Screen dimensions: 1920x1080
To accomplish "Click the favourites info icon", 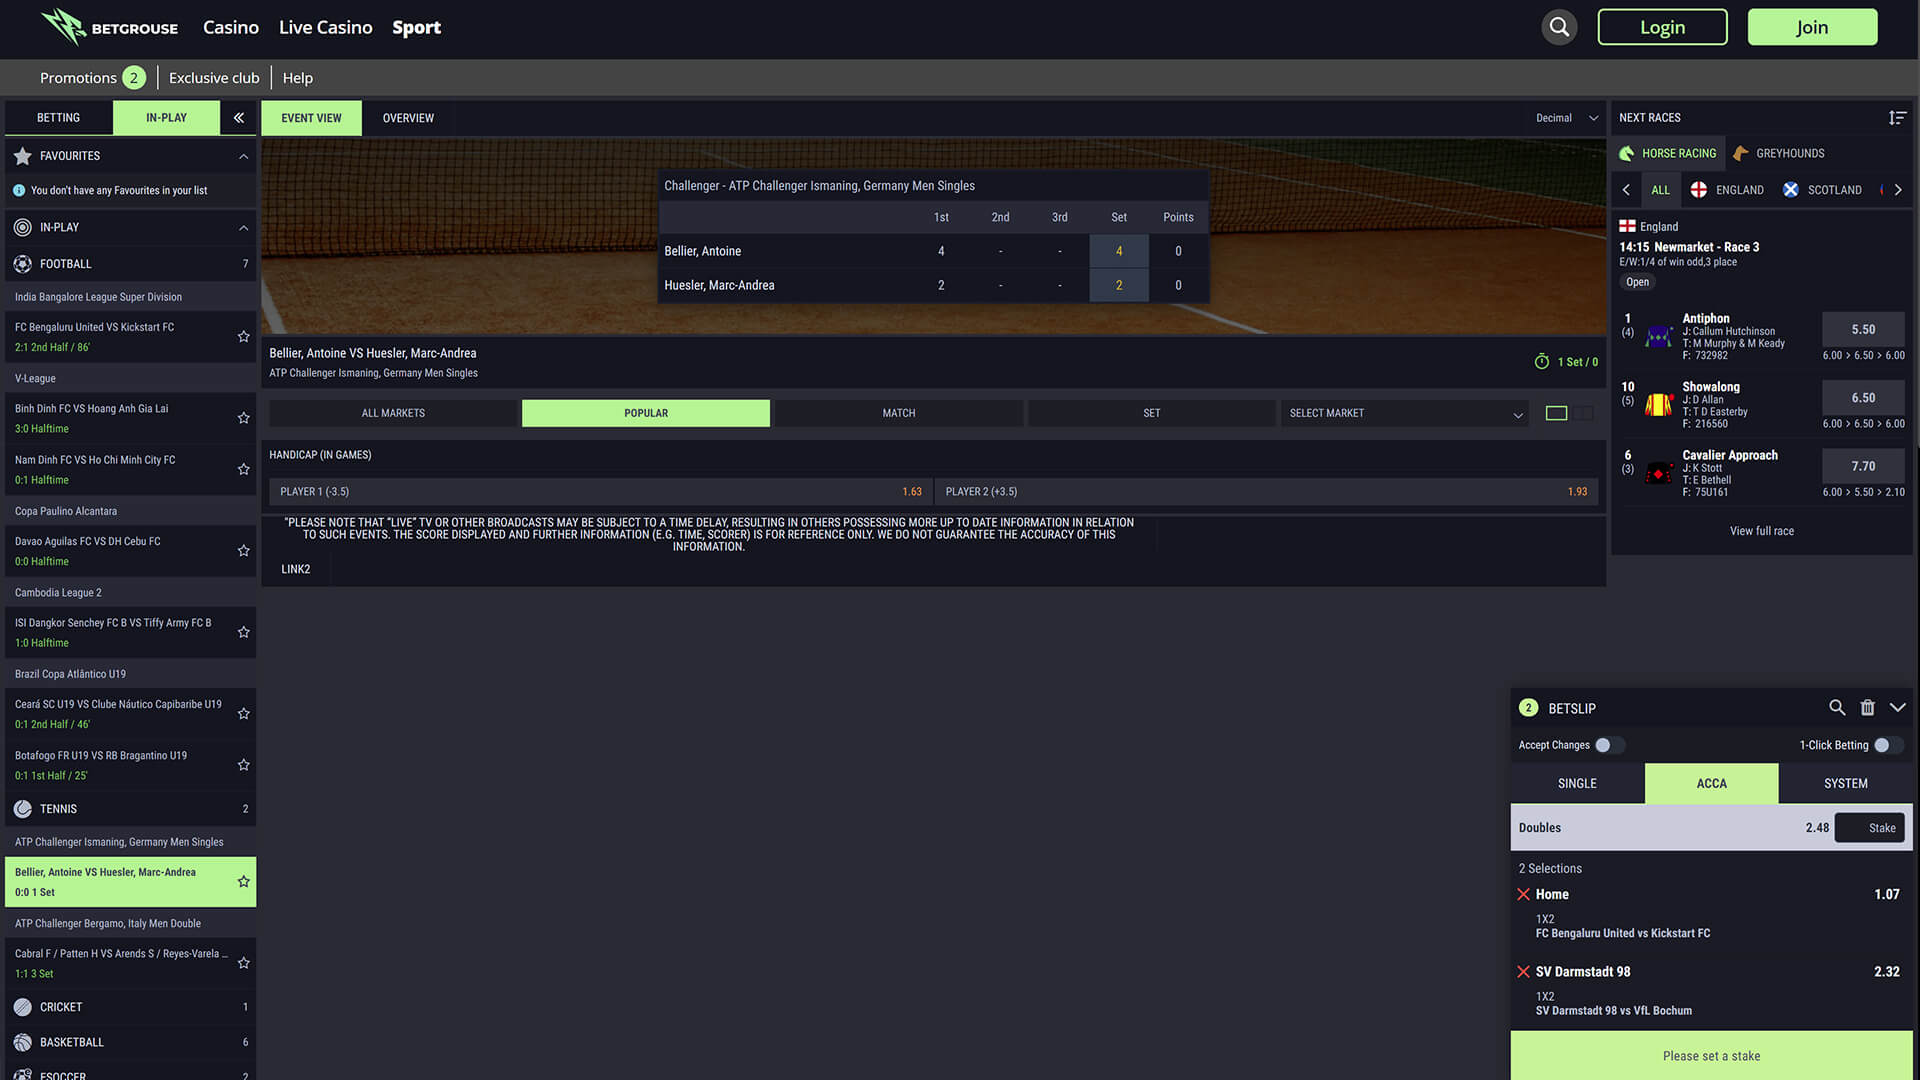I will (x=19, y=190).
